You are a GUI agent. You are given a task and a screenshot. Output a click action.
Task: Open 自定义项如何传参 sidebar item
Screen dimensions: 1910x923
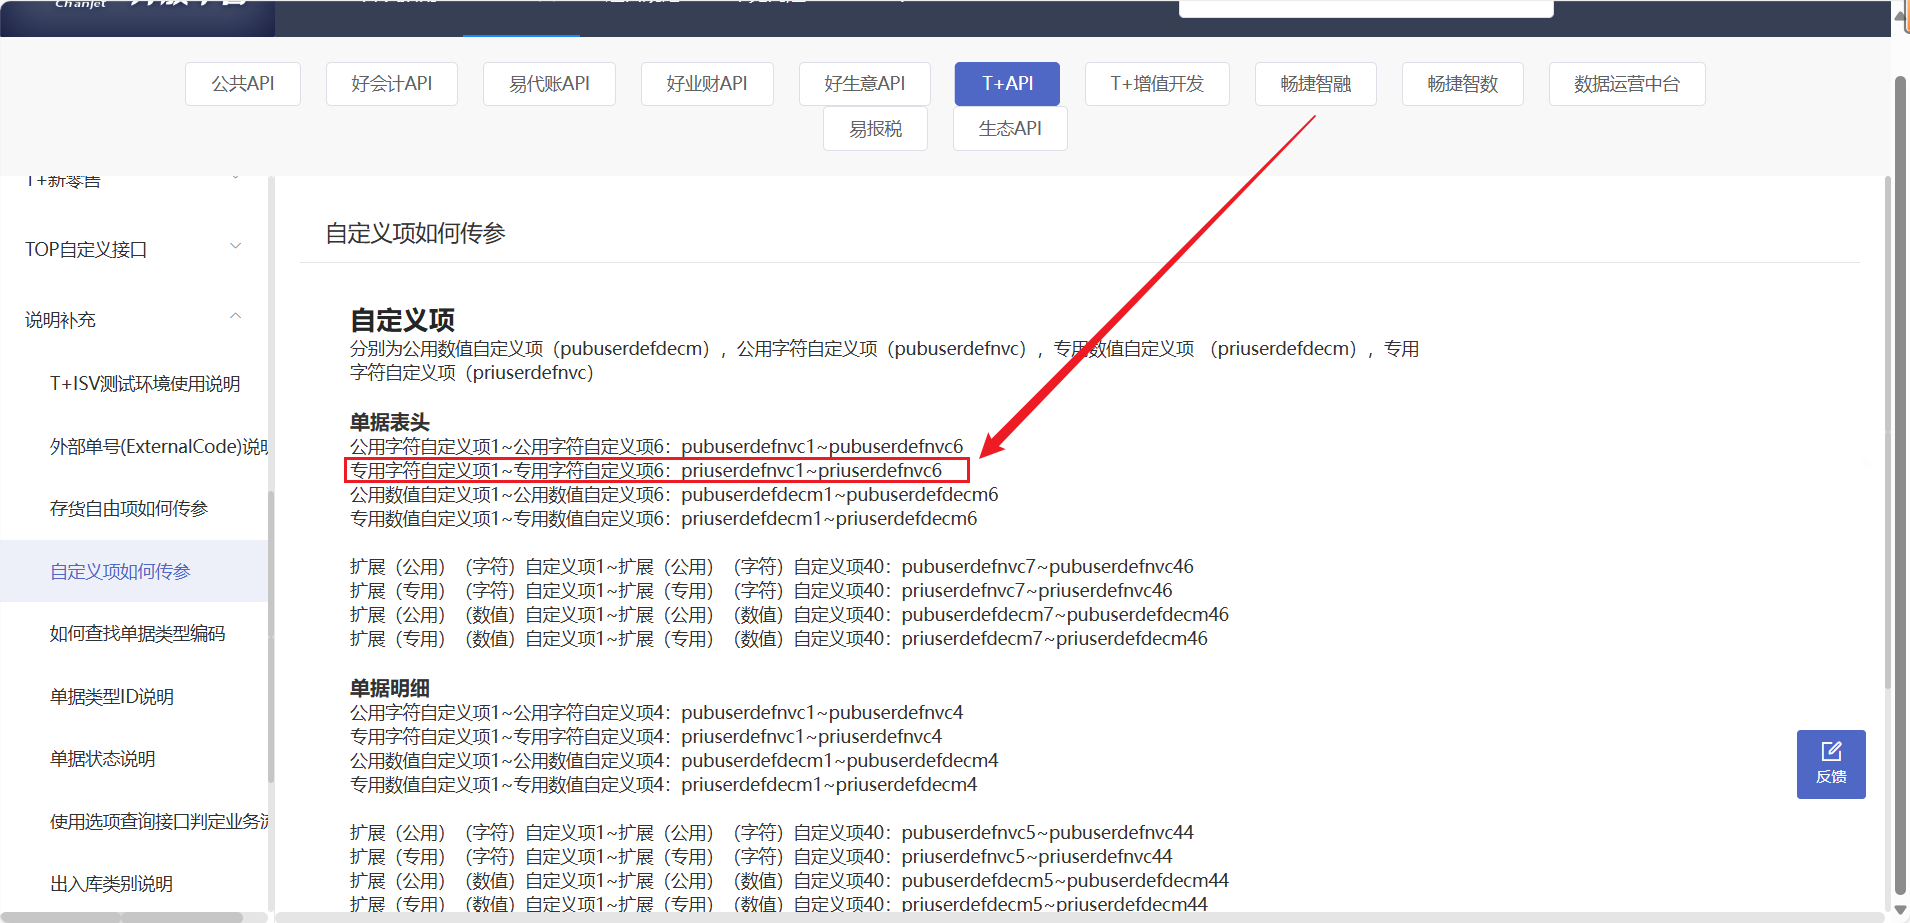pos(134,571)
